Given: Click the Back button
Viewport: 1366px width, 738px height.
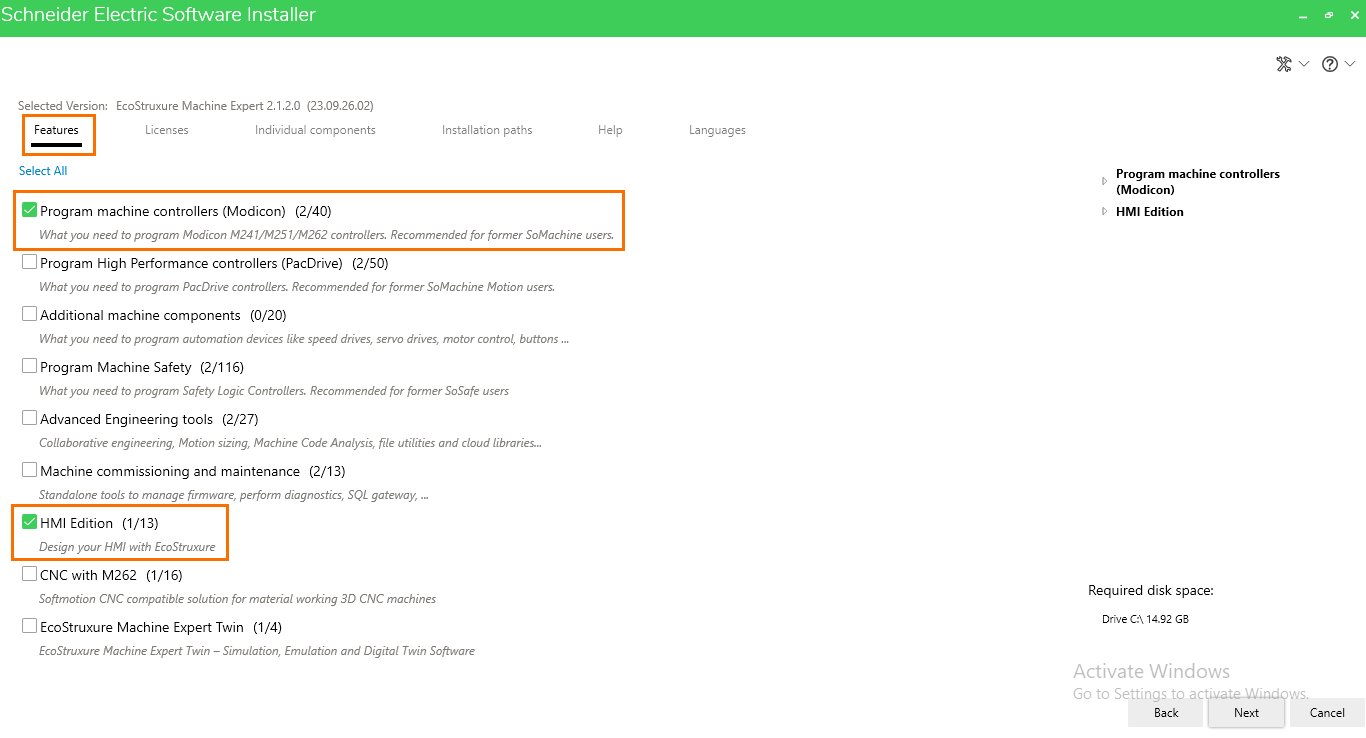Looking at the screenshot, I should pos(1166,713).
